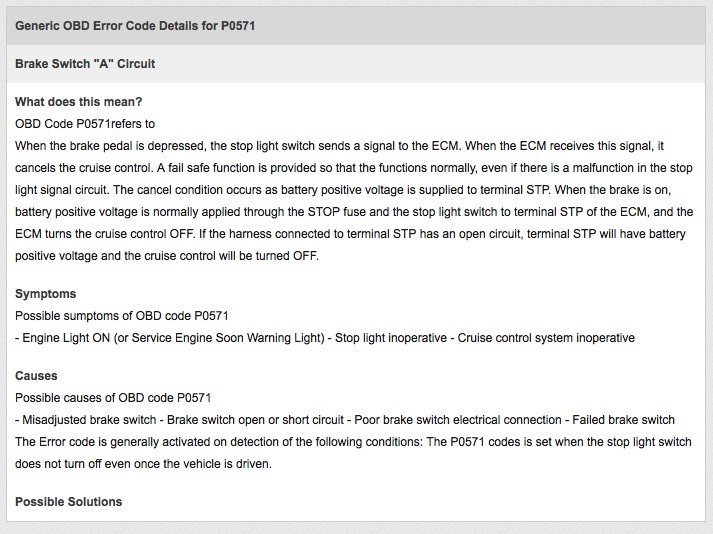This screenshot has width=713, height=534.
Task: Click "Possible causes of OBD code P0571" text
Action: click(113, 398)
